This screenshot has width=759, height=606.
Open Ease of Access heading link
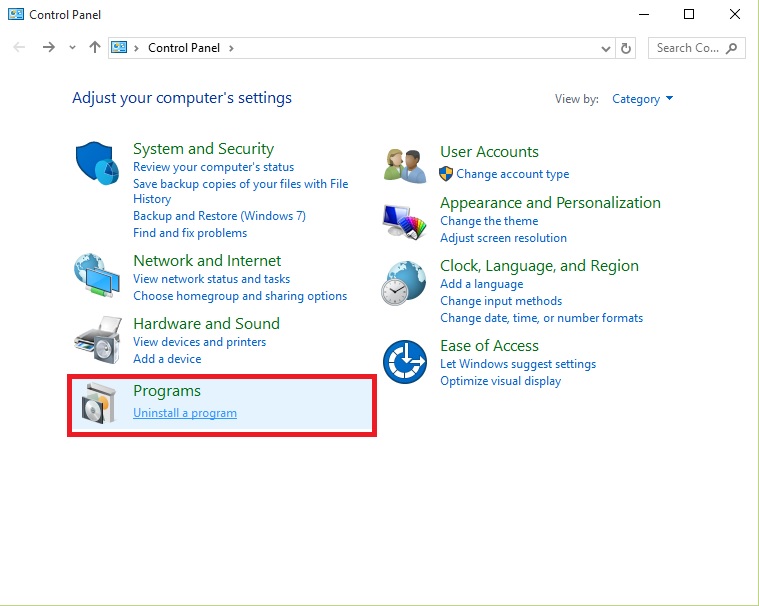[x=489, y=346]
